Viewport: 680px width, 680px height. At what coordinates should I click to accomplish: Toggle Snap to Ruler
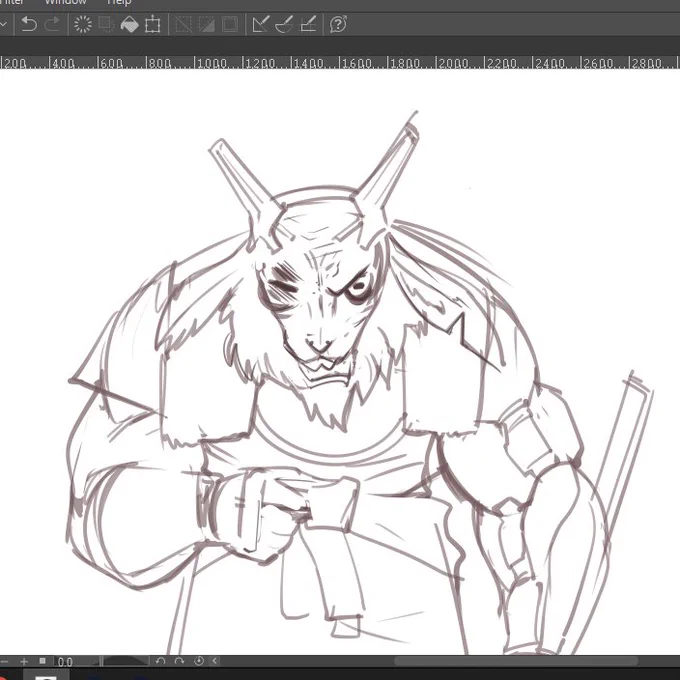[x=261, y=24]
